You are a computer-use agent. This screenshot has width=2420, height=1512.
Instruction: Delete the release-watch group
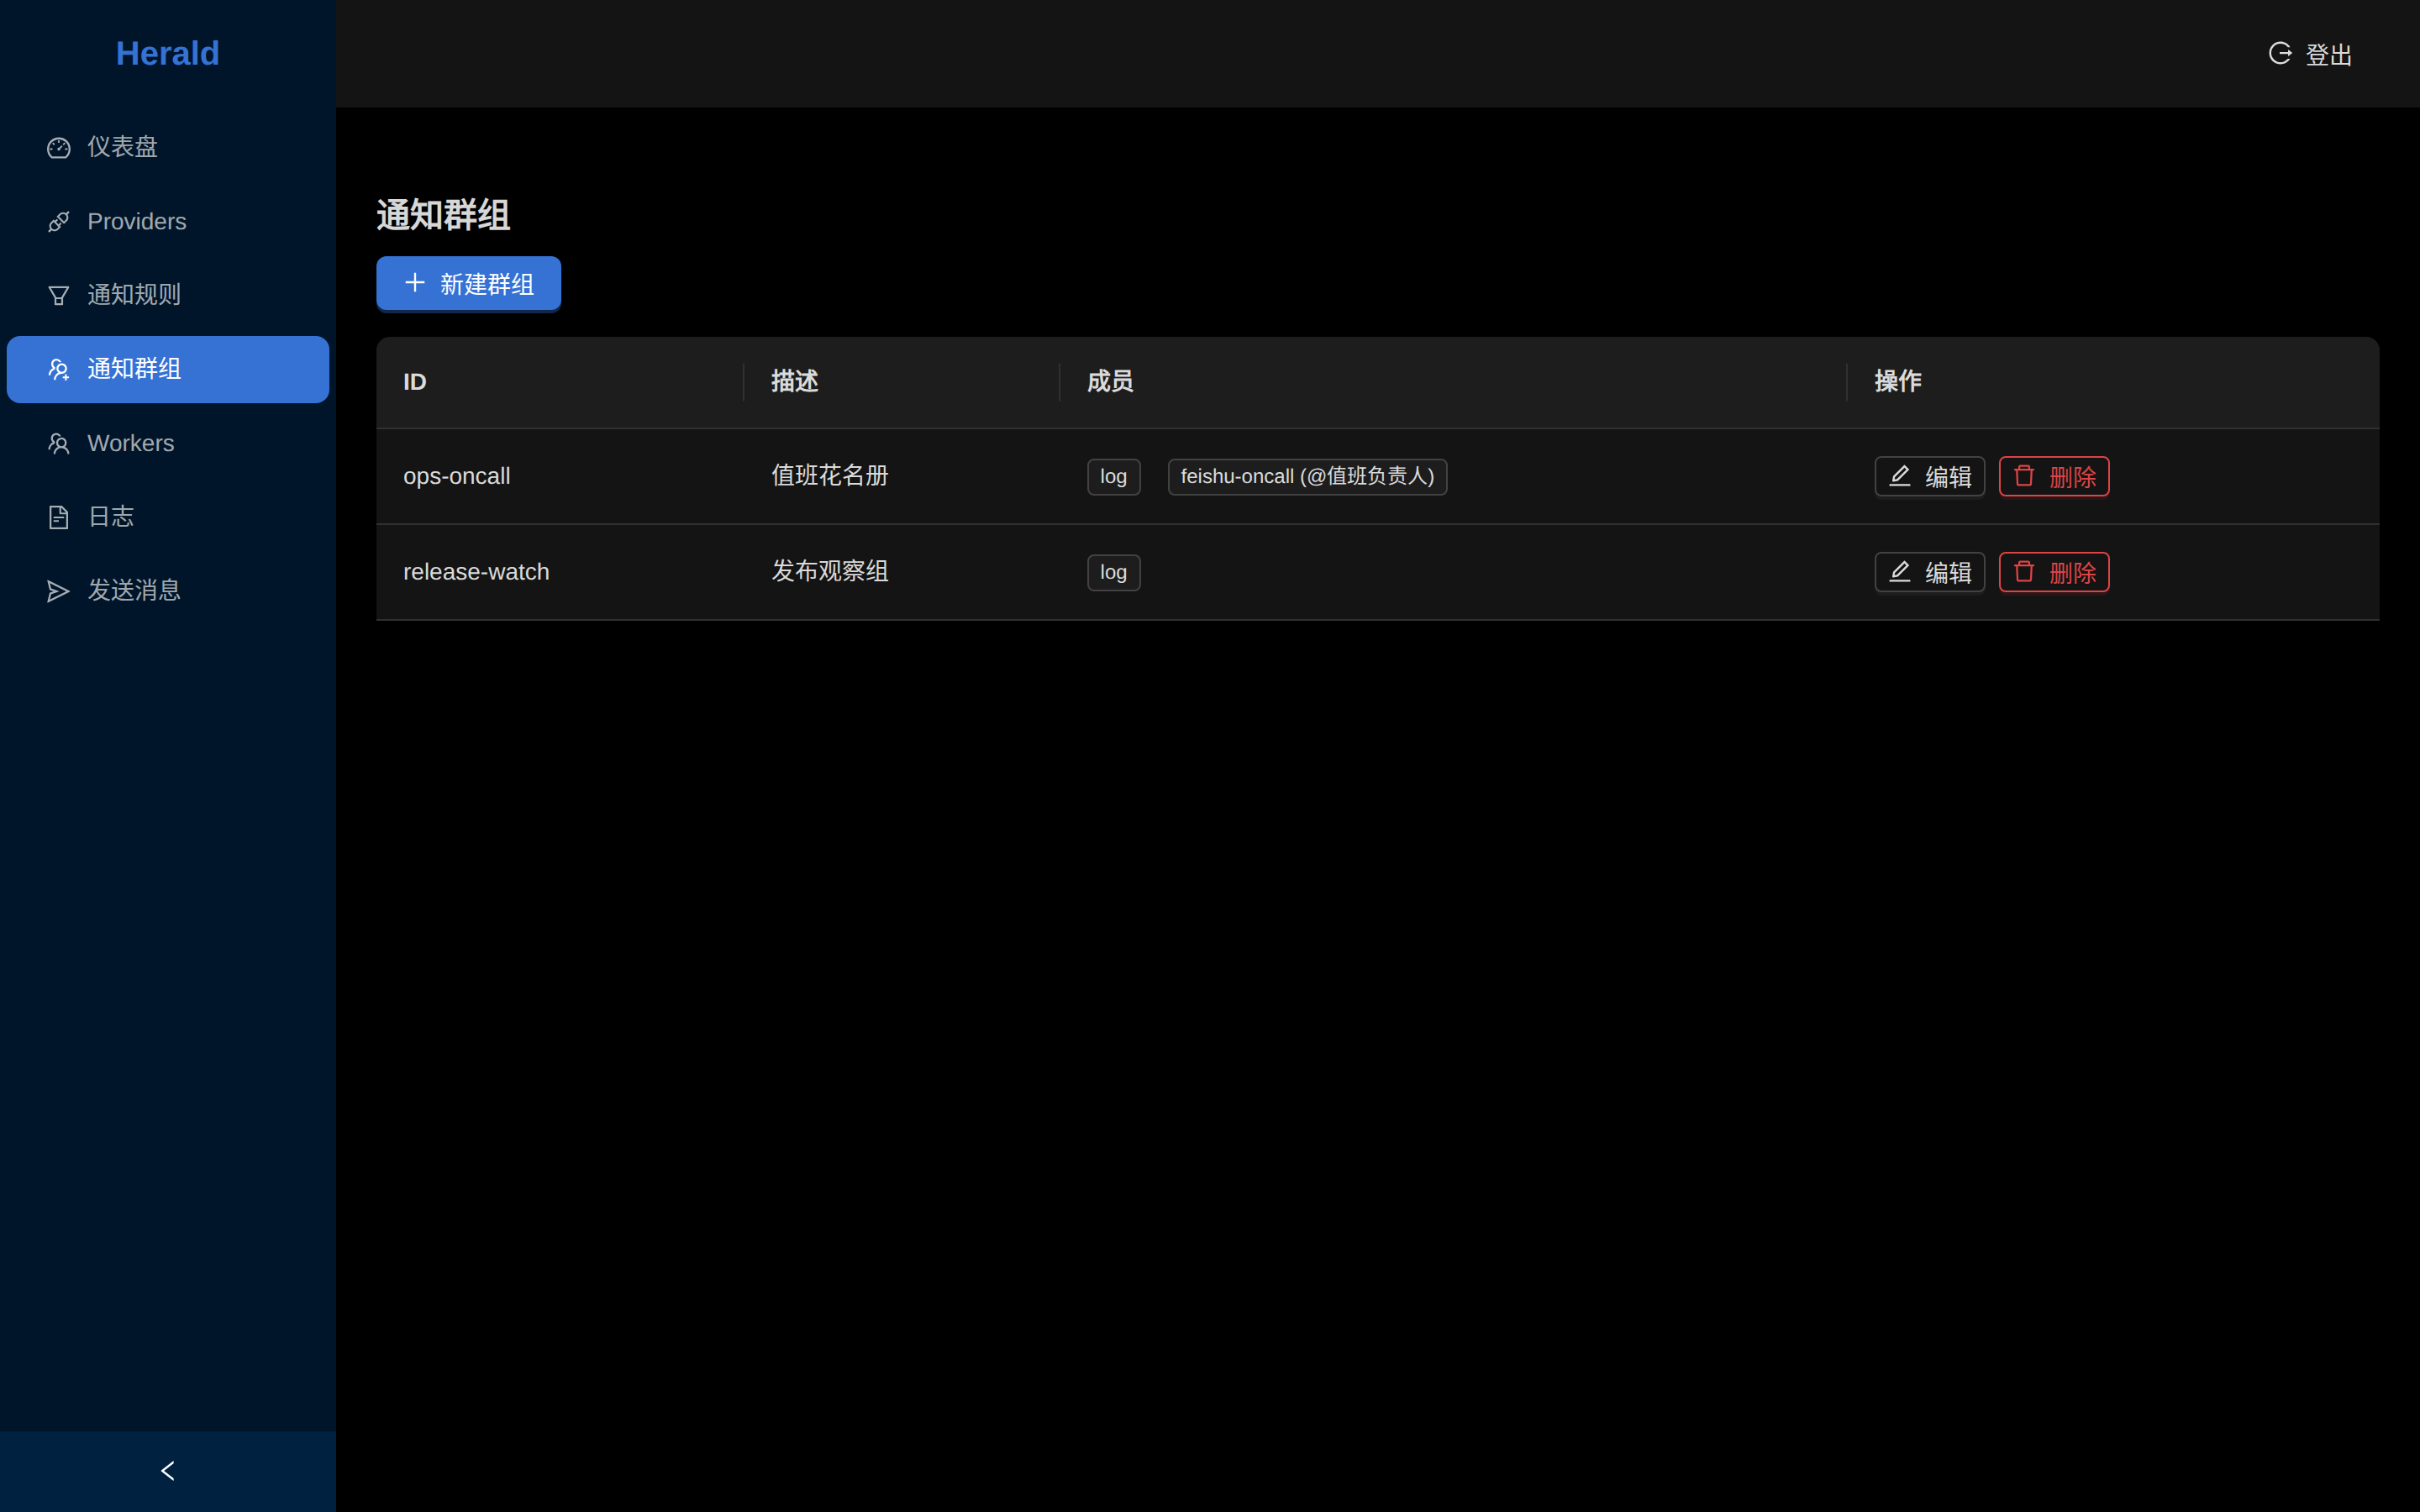(2054, 573)
